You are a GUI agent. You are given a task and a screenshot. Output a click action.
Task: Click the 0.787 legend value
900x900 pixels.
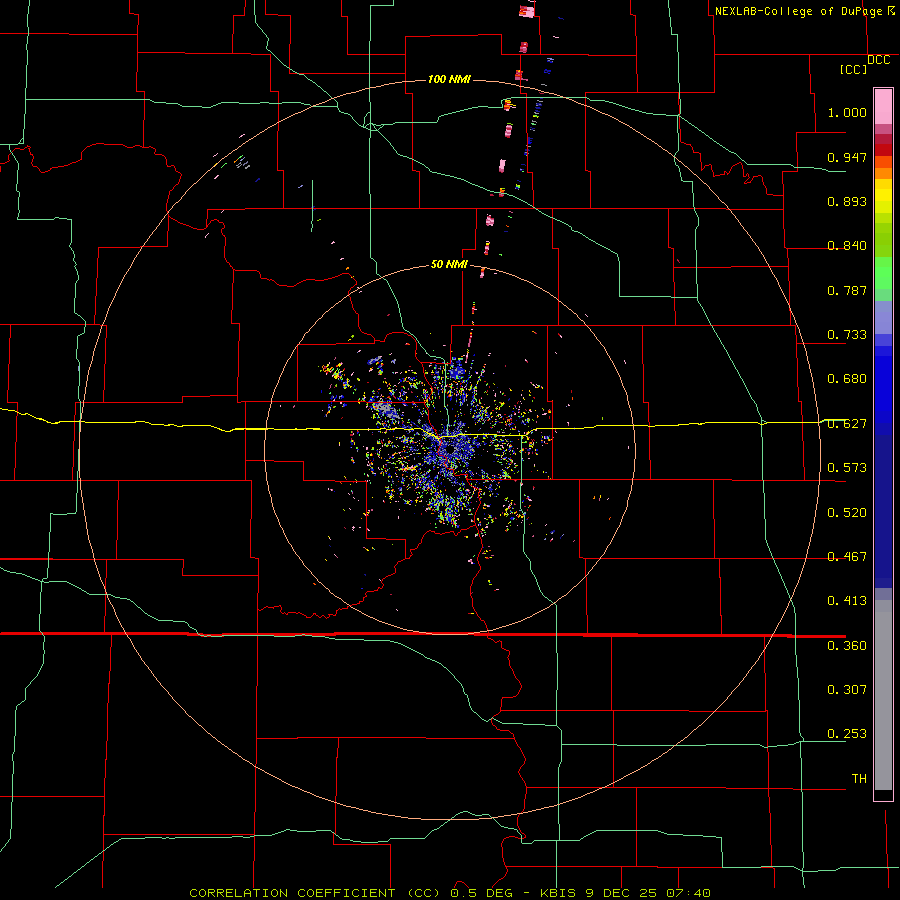point(847,290)
